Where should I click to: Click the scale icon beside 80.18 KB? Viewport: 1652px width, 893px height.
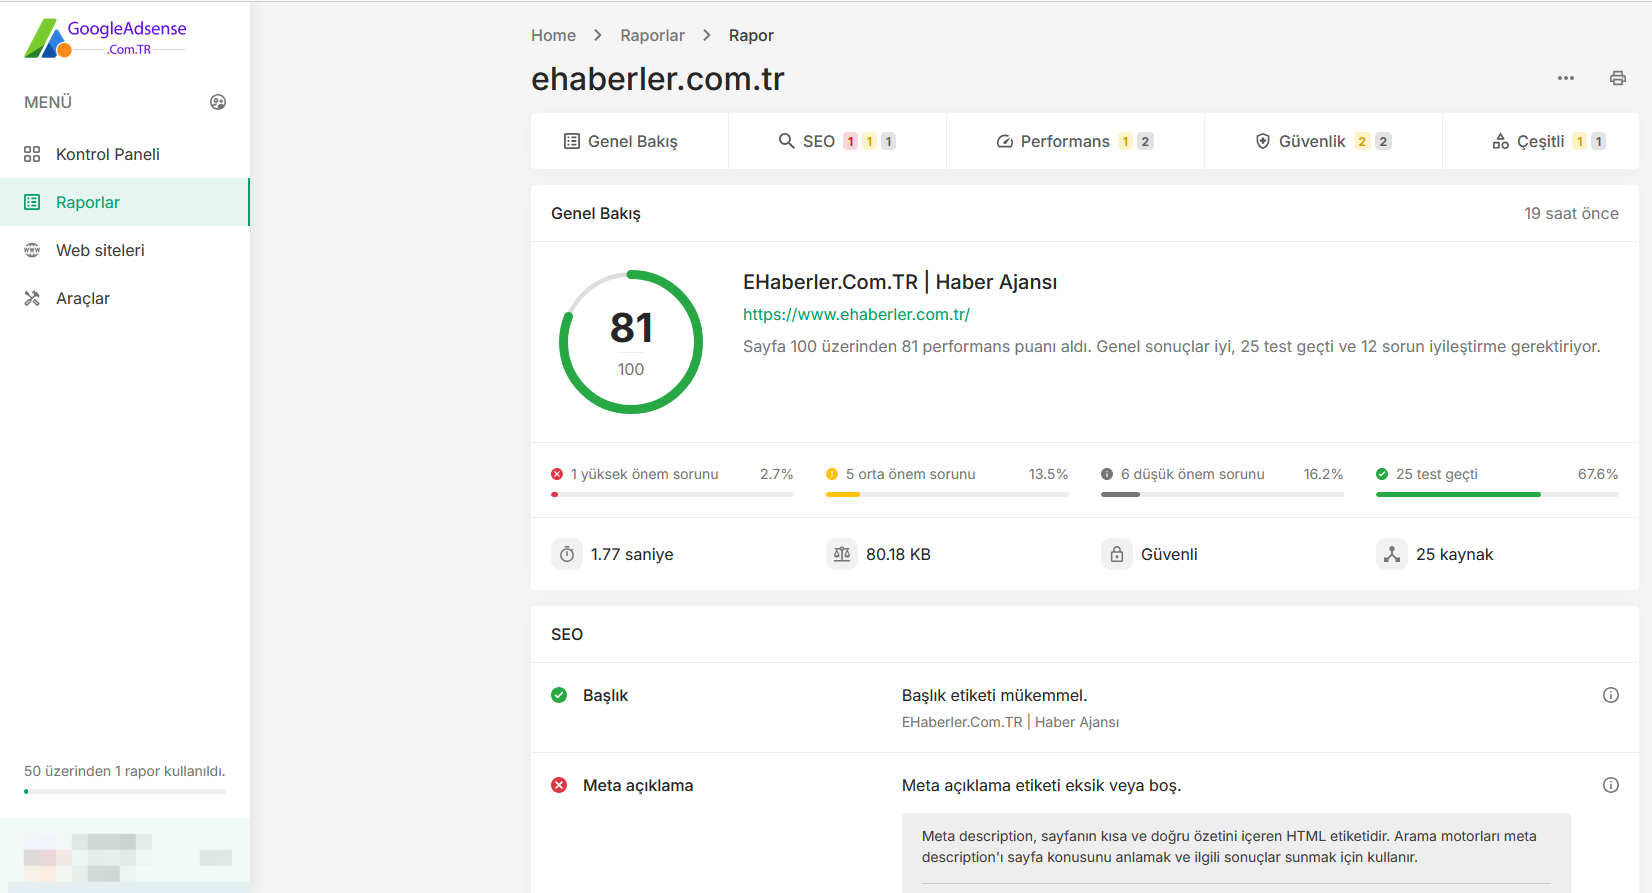tap(842, 554)
